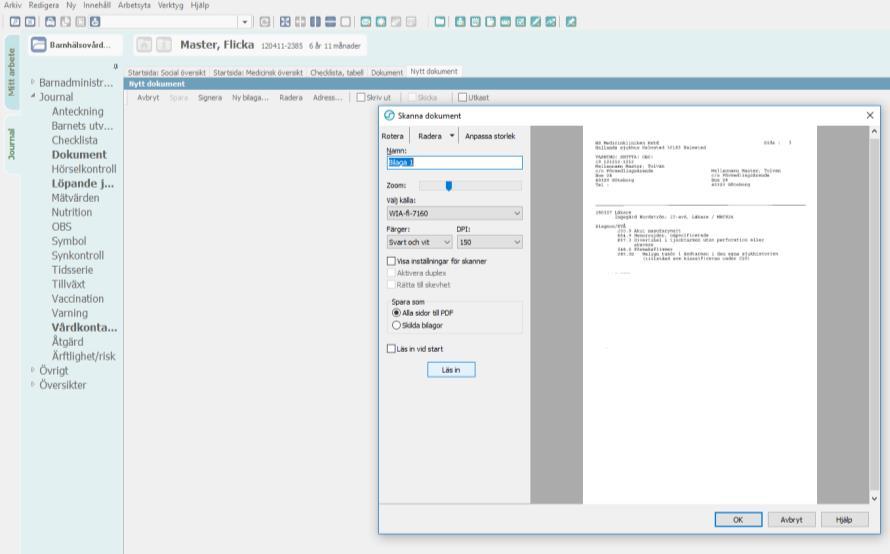
Task: Open the arrow next to Radera in the dialog
Action: click(452, 136)
